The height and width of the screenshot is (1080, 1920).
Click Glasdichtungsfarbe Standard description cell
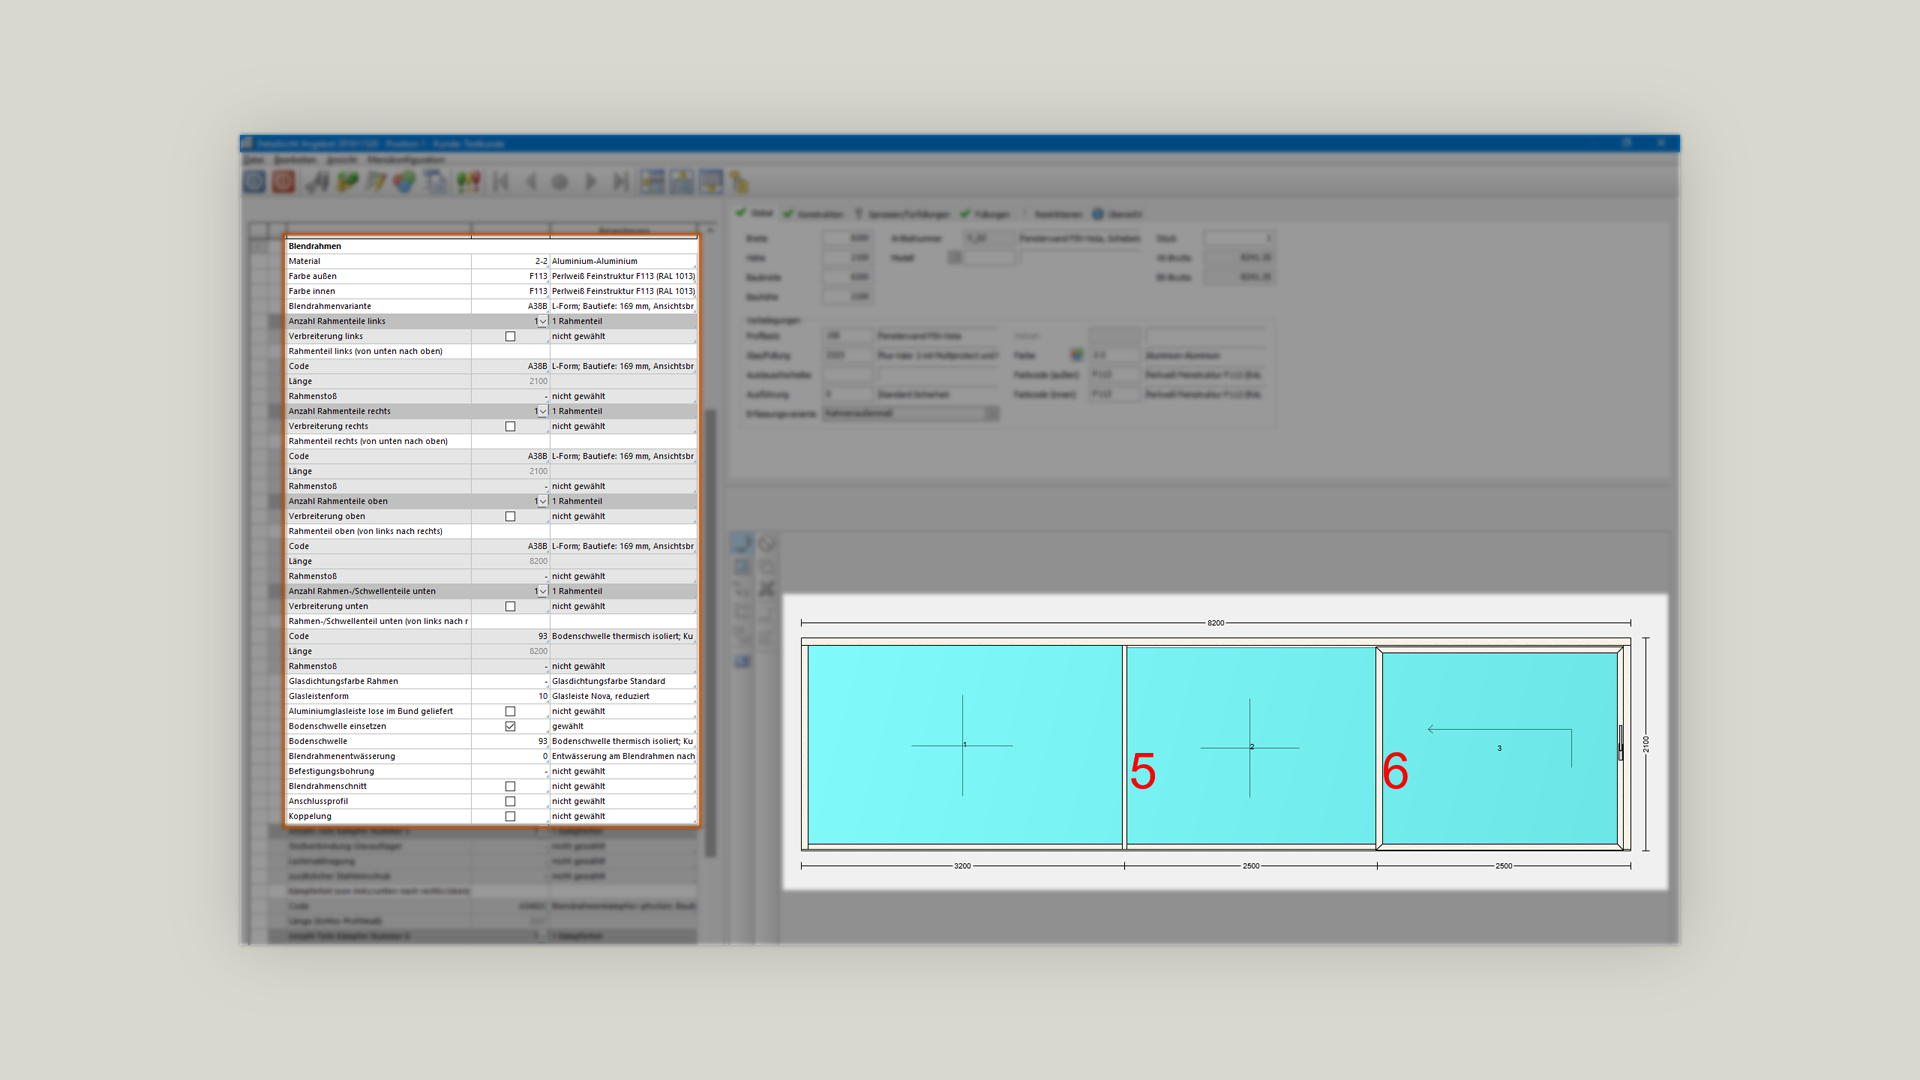pos(623,682)
